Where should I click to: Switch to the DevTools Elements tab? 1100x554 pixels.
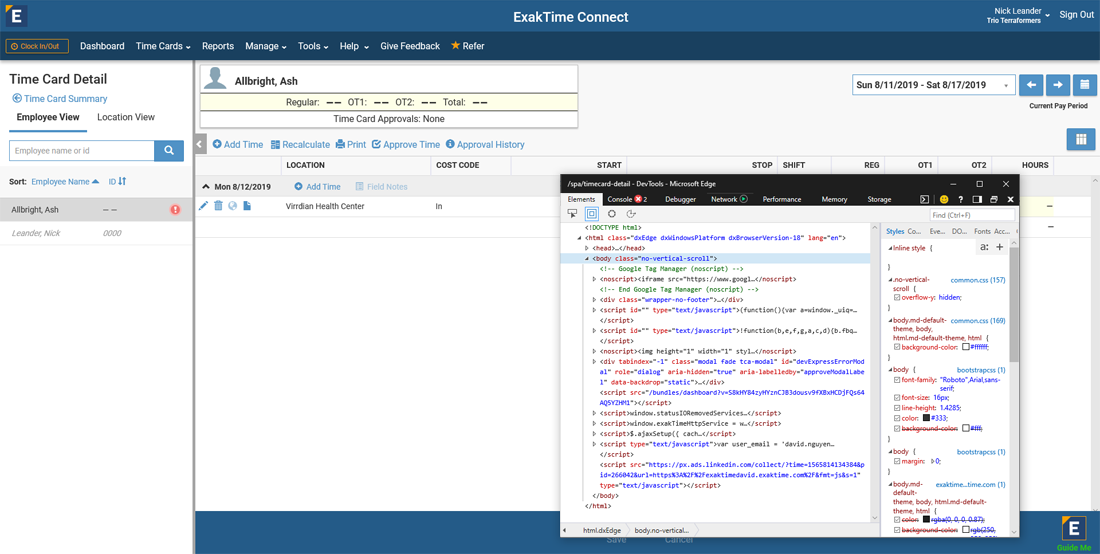click(x=581, y=199)
